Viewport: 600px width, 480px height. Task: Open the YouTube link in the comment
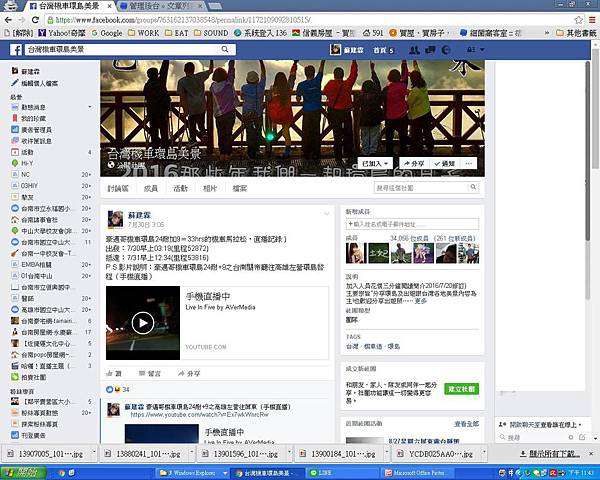point(199,415)
